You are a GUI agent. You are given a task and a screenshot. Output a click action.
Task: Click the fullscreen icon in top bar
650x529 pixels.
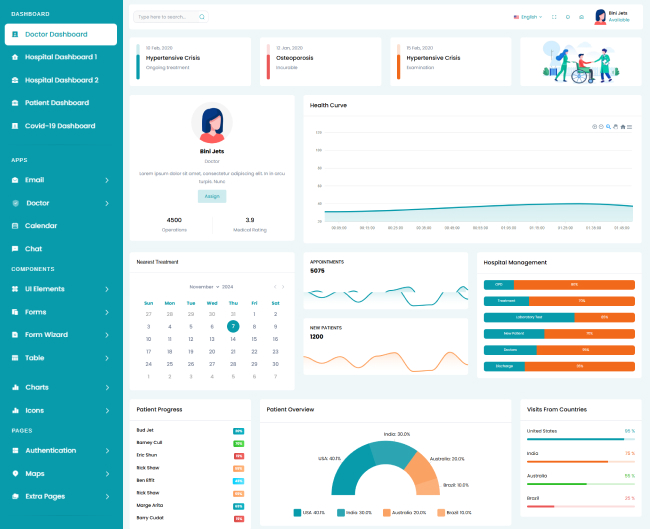(x=553, y=17)
